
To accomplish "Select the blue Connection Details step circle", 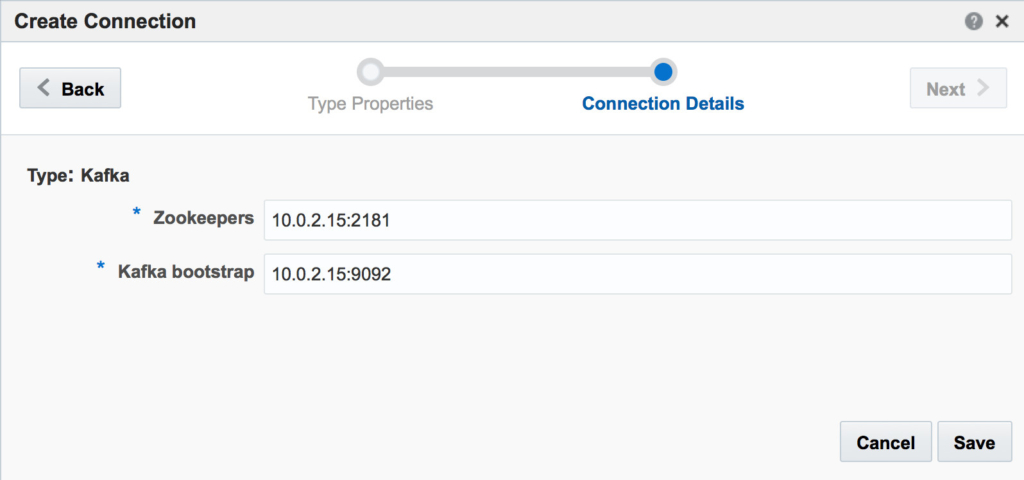I will [663, 72].
